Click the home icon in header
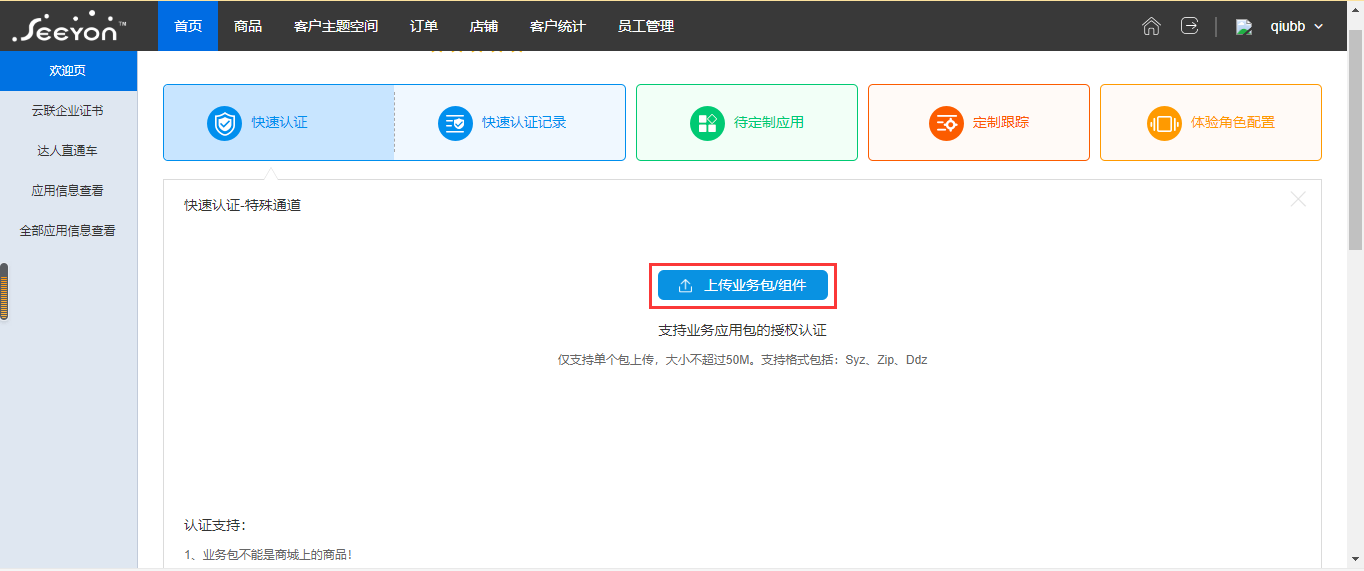This screenshot has width=1364, height=571. coord(1151,26)
